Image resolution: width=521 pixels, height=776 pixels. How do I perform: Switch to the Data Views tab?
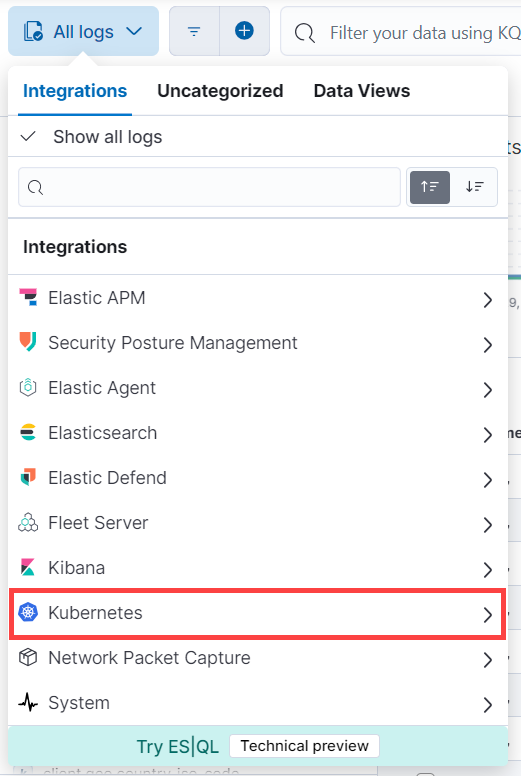tap(362, 92)
